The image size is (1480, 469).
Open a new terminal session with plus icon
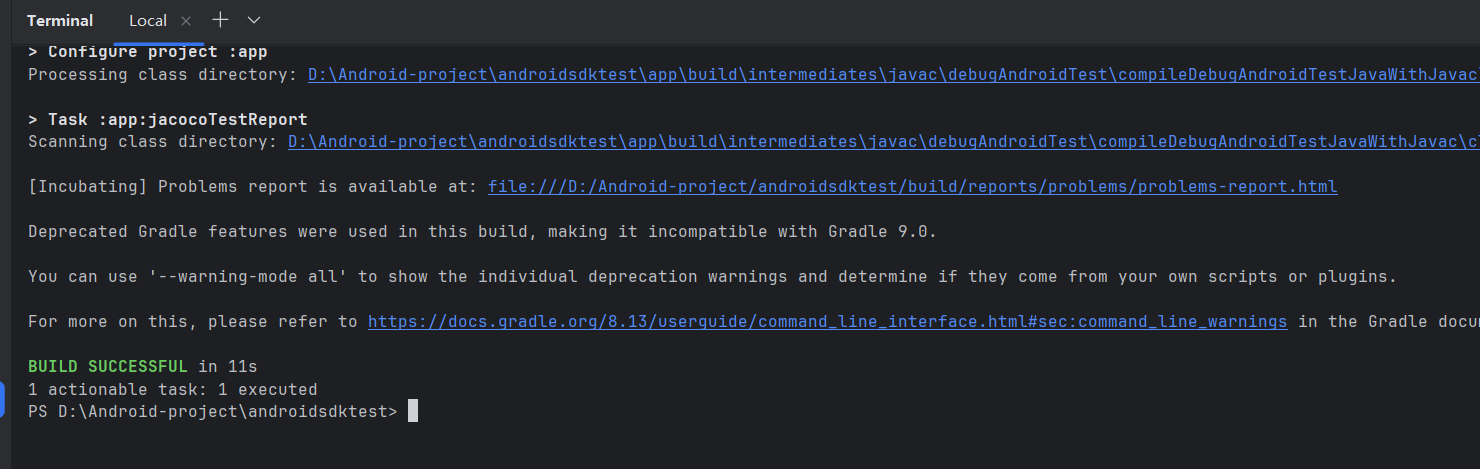[x=220, y=20]
